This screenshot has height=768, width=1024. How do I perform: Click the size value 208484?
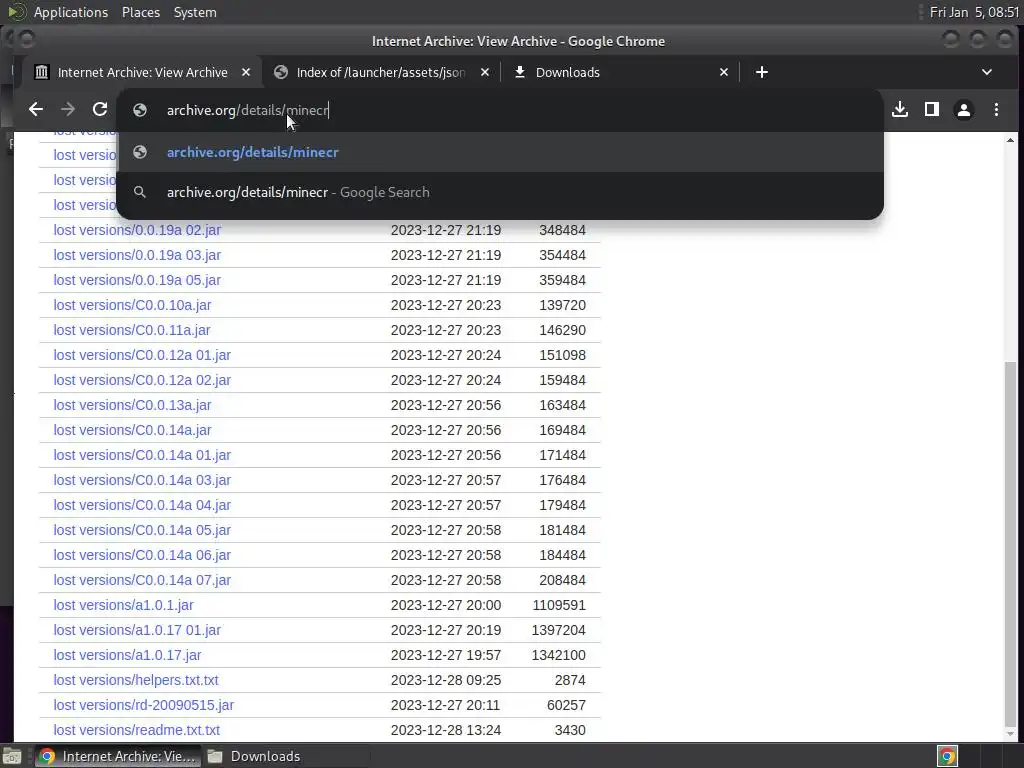tap(562, 580)
